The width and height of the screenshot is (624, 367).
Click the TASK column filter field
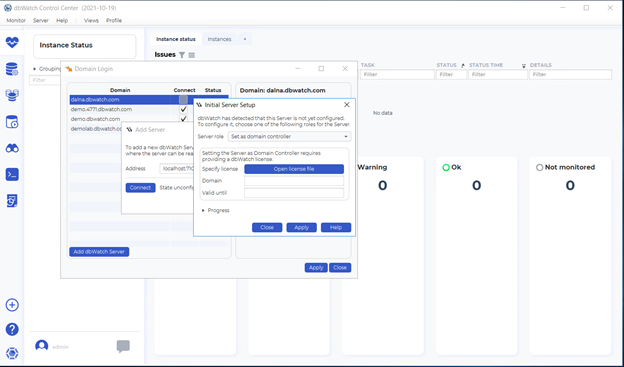tap(397, 74)
